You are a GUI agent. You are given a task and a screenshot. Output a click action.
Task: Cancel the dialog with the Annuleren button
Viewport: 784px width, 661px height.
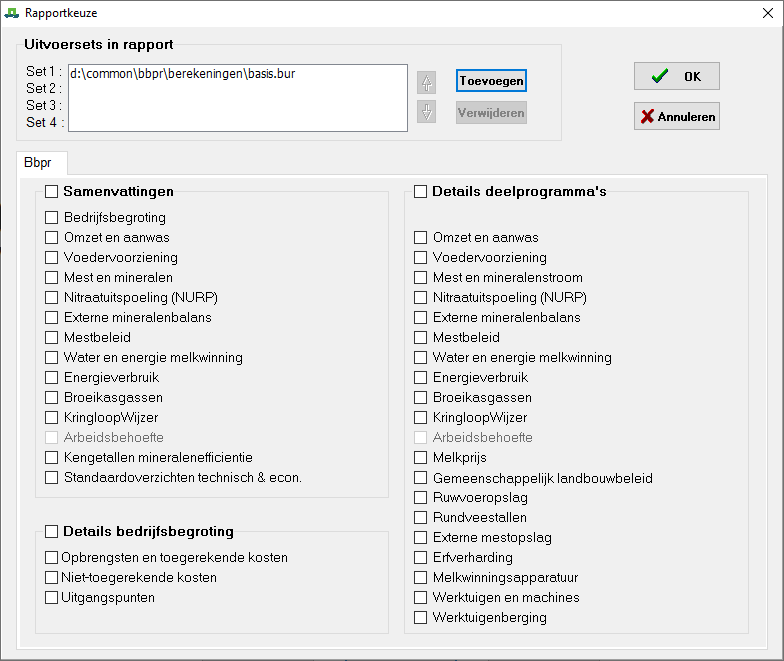(676, 117)
